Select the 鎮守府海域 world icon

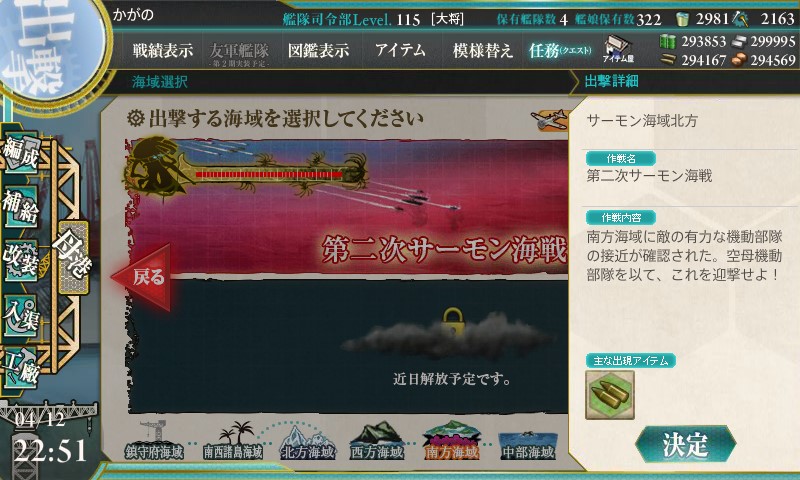pos(154,441)
